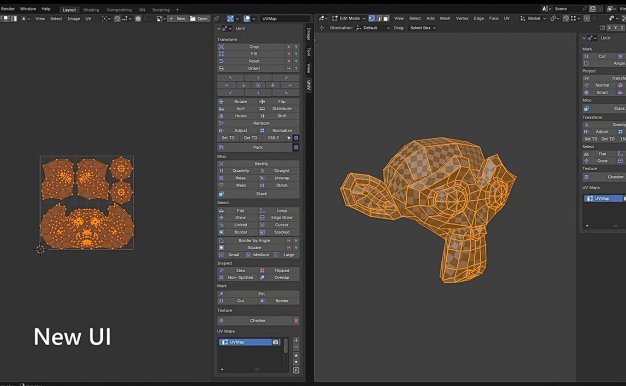Click Get TD in UV editor panel
The height and width of the screenshot is (386, 626).
(x=250, y=138)
